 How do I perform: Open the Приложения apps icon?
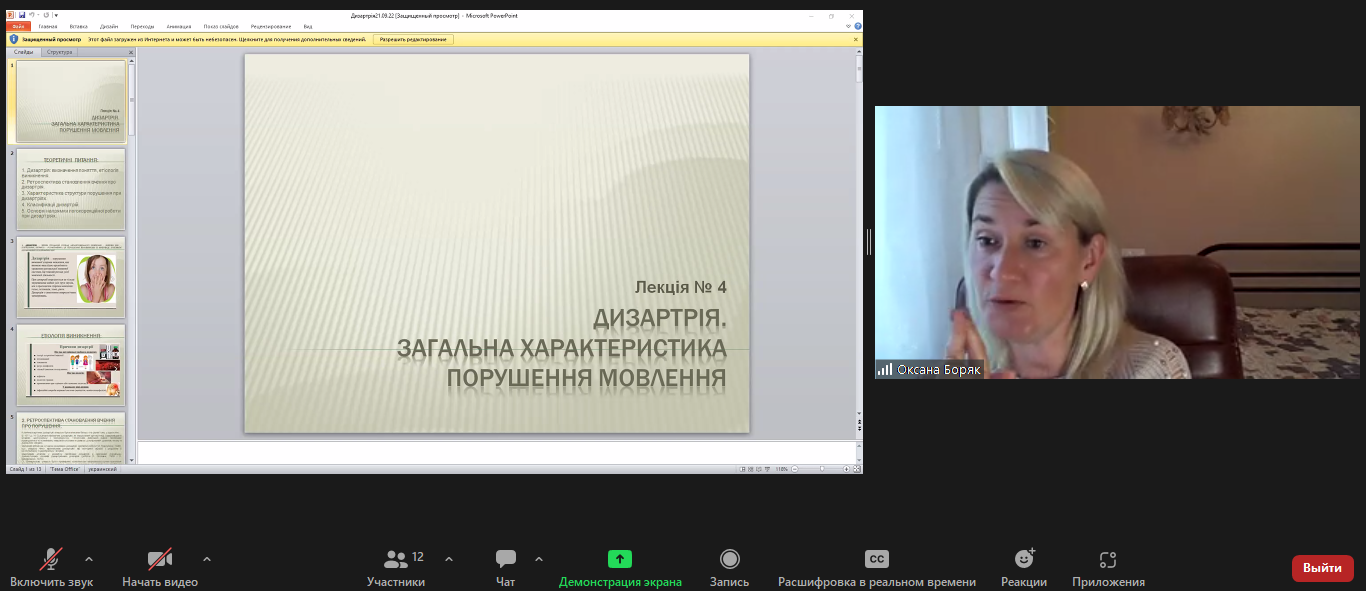[x=1107, y=559]
